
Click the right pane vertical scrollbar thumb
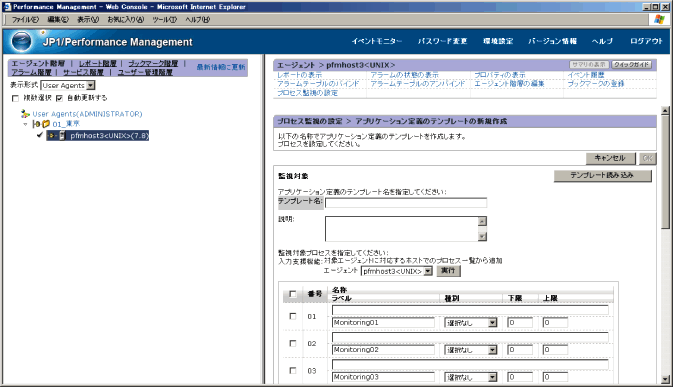point(665,172)
